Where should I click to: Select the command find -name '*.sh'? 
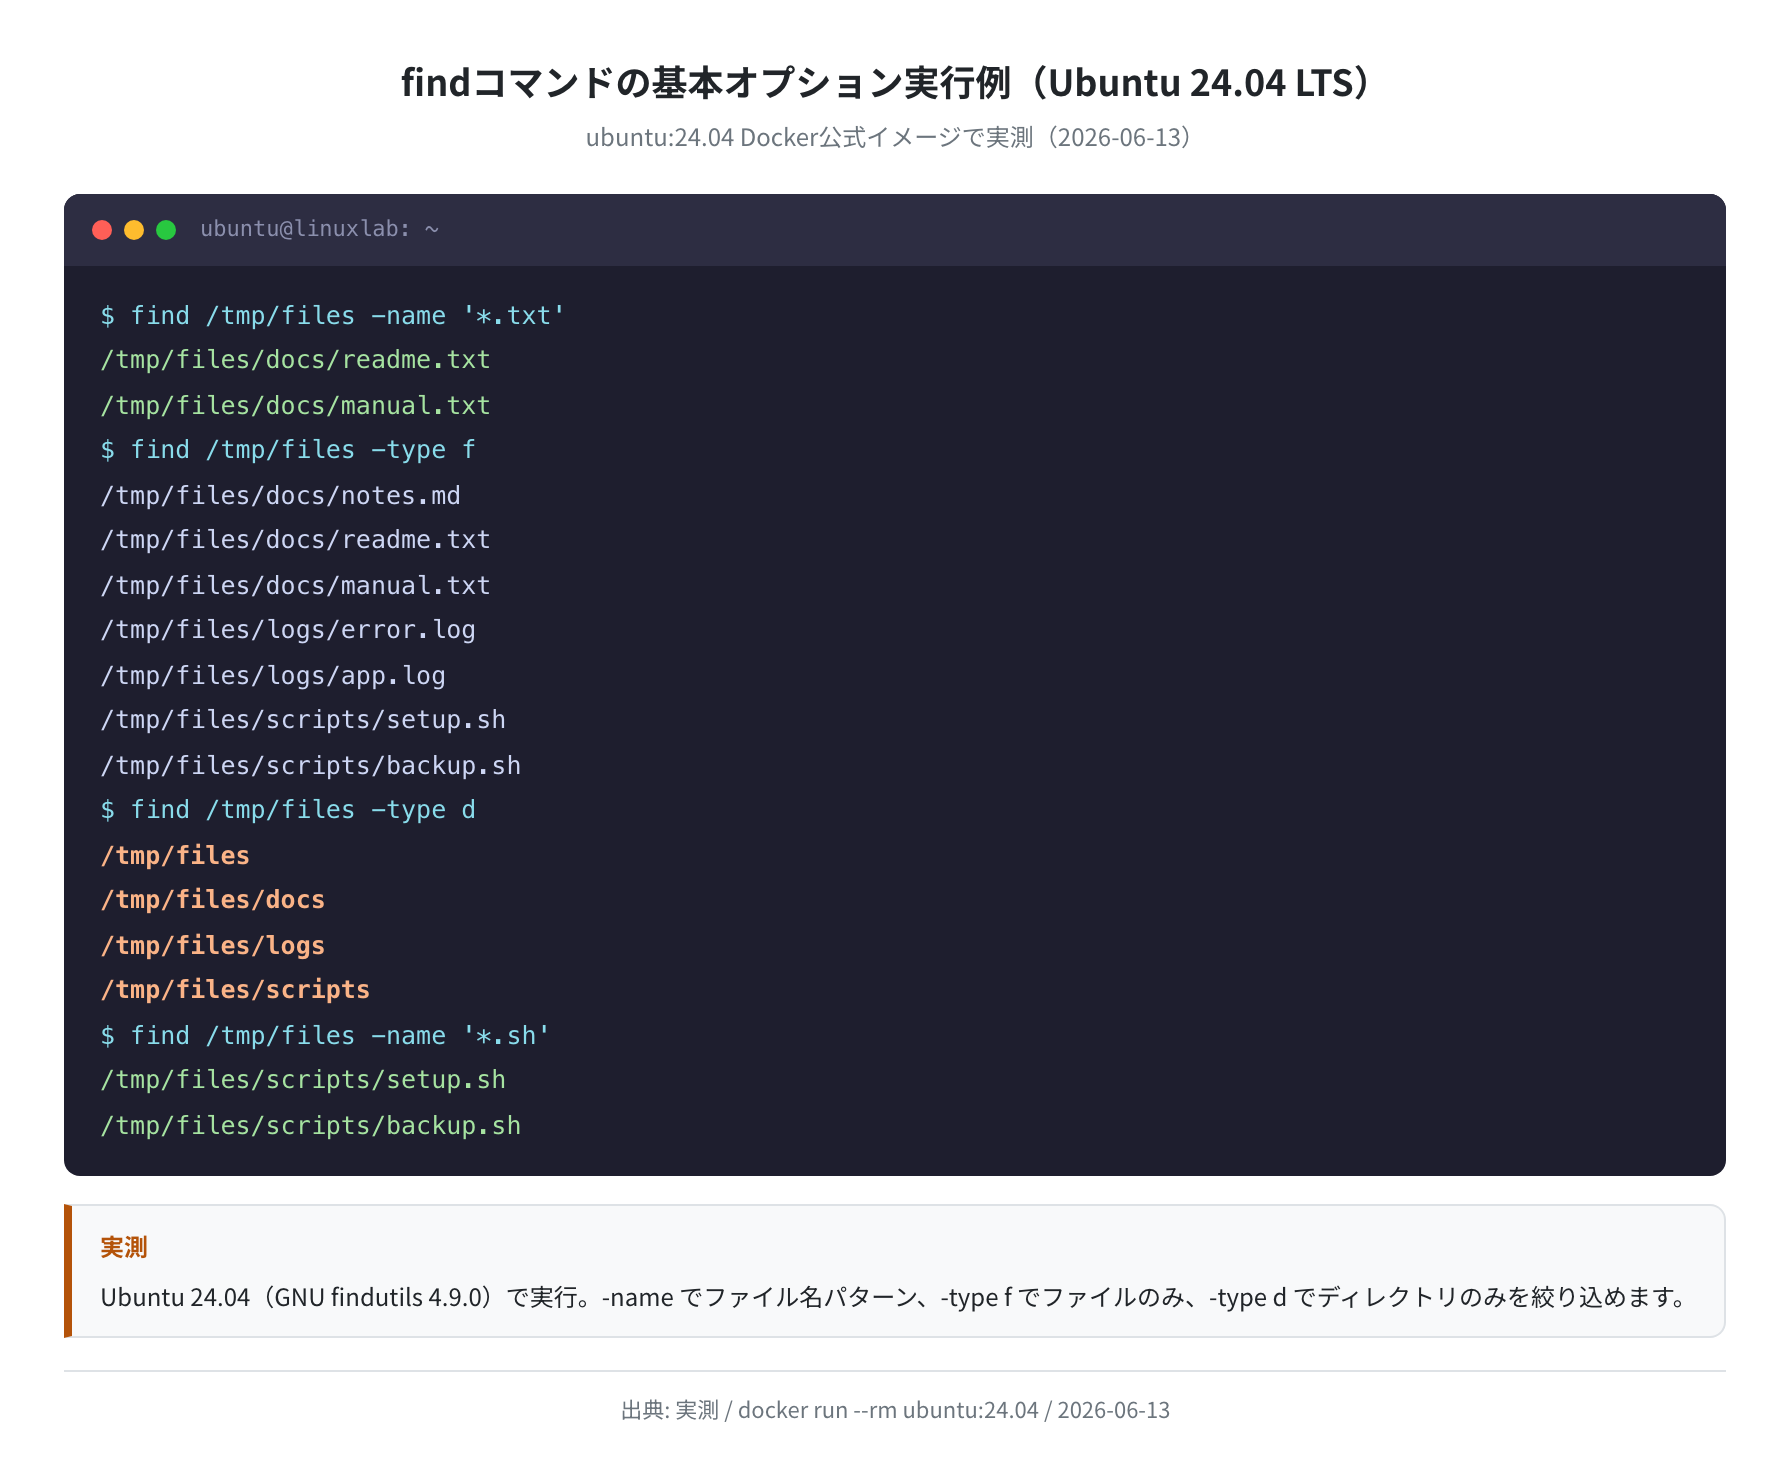click(325, 1035)
